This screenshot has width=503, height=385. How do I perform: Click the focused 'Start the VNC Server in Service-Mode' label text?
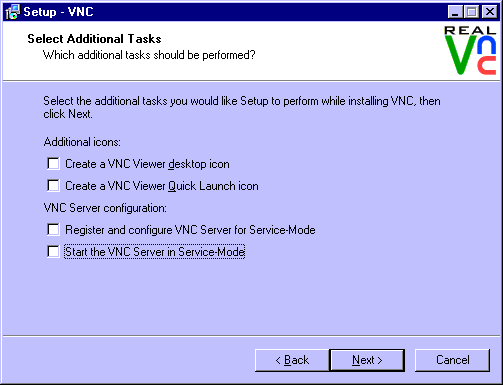155,252
